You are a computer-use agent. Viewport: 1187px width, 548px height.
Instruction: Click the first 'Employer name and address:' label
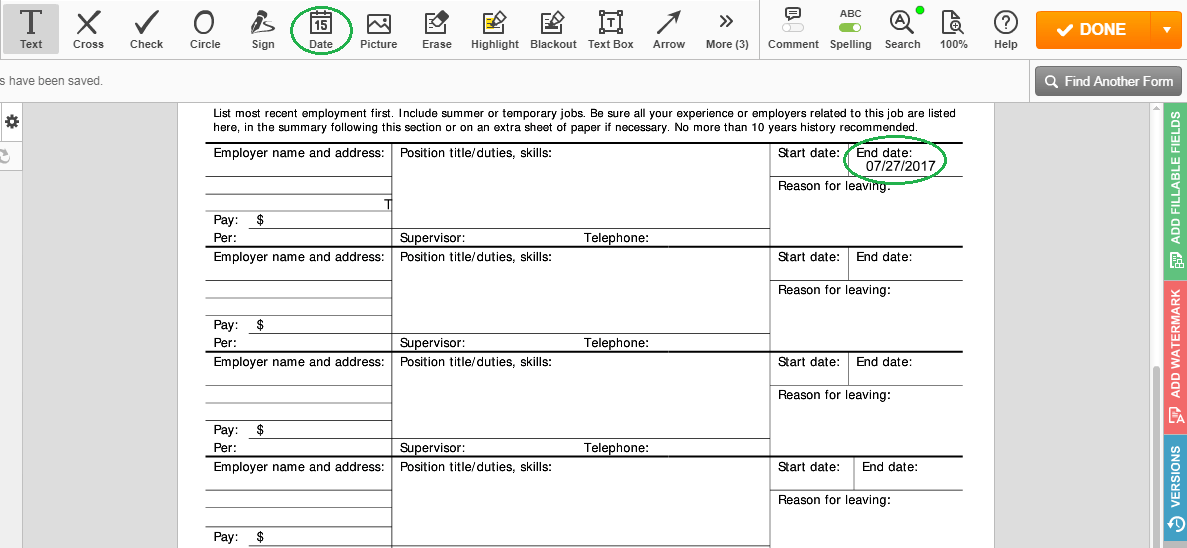299,153
